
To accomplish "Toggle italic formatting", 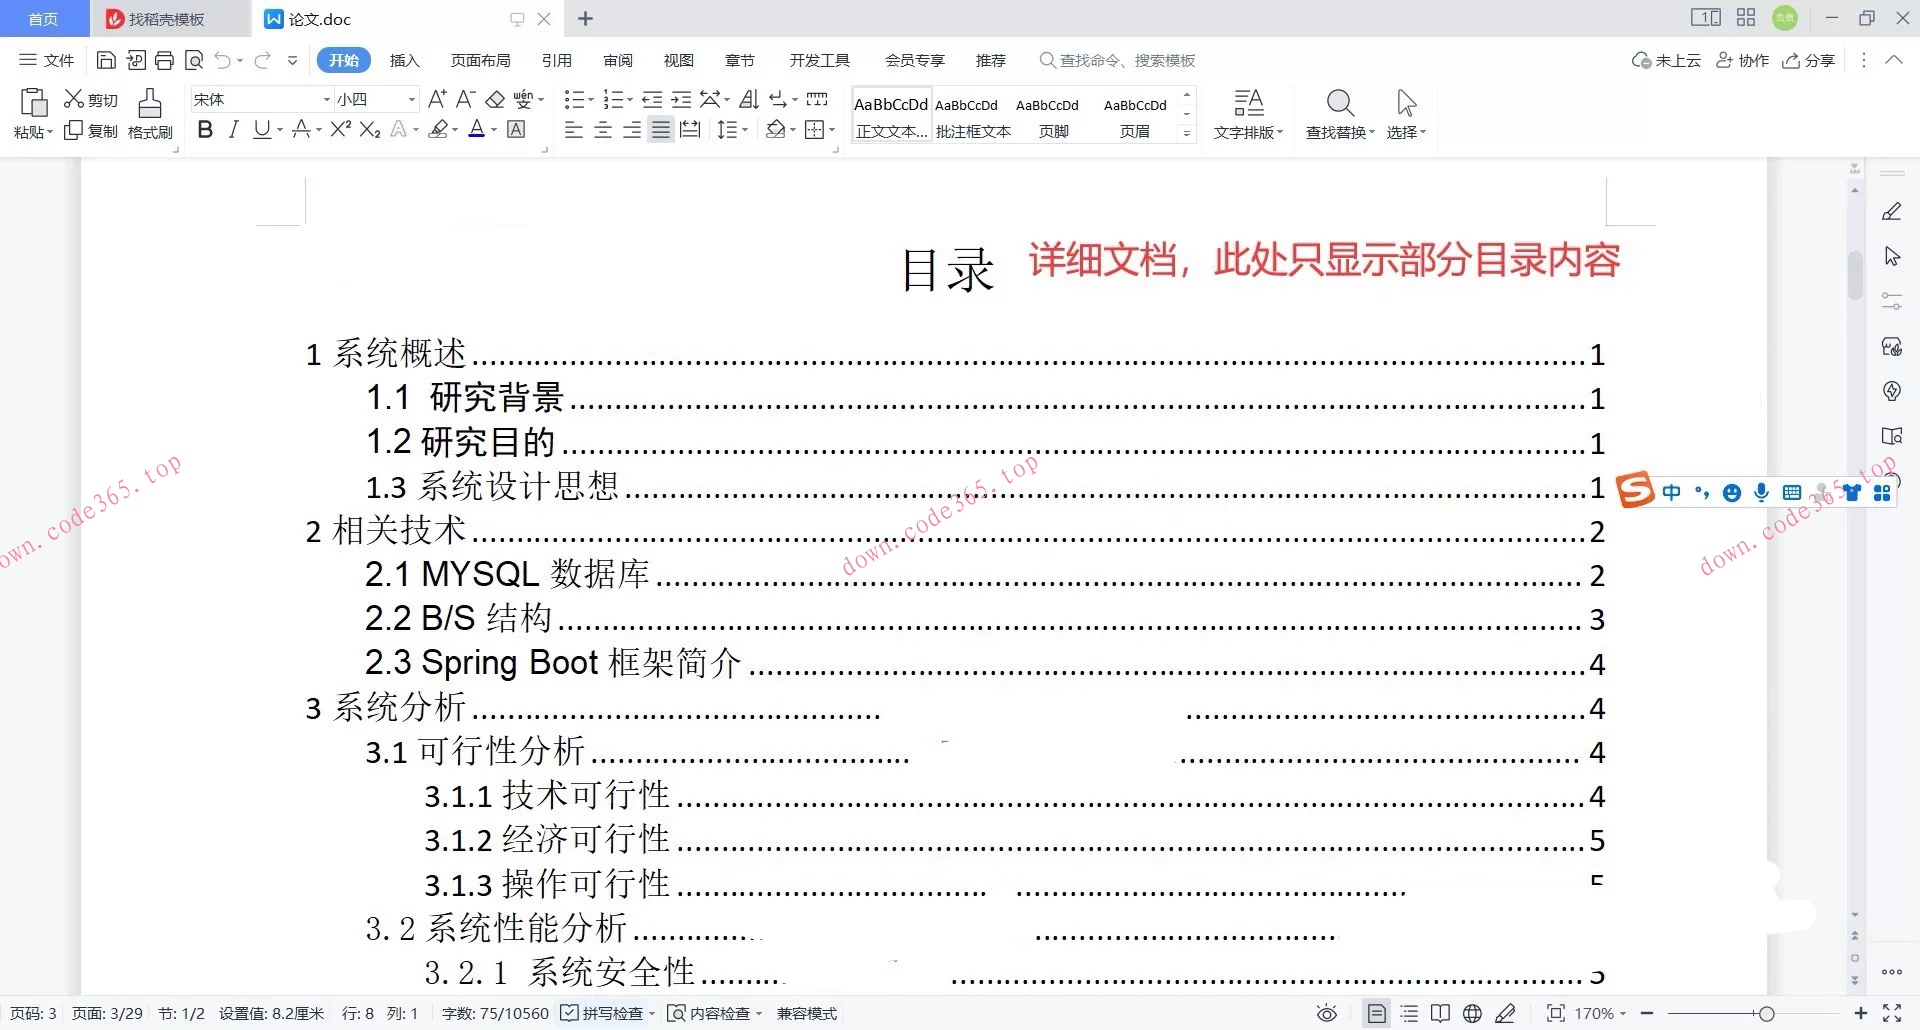I will click(233, 130).
